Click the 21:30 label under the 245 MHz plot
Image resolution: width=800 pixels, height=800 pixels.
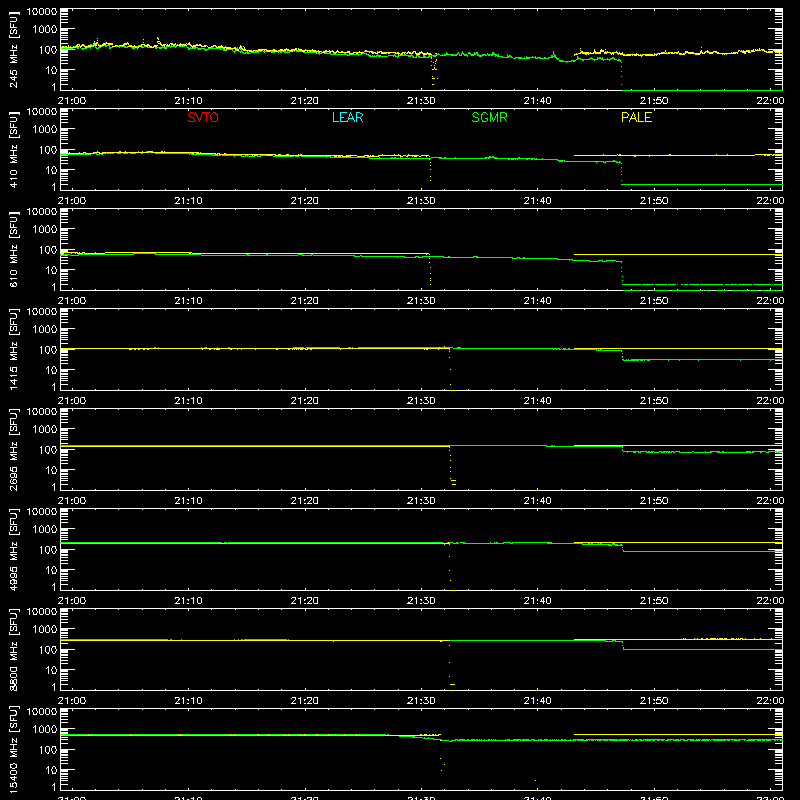pyautogui.click(x=421, y=101)
